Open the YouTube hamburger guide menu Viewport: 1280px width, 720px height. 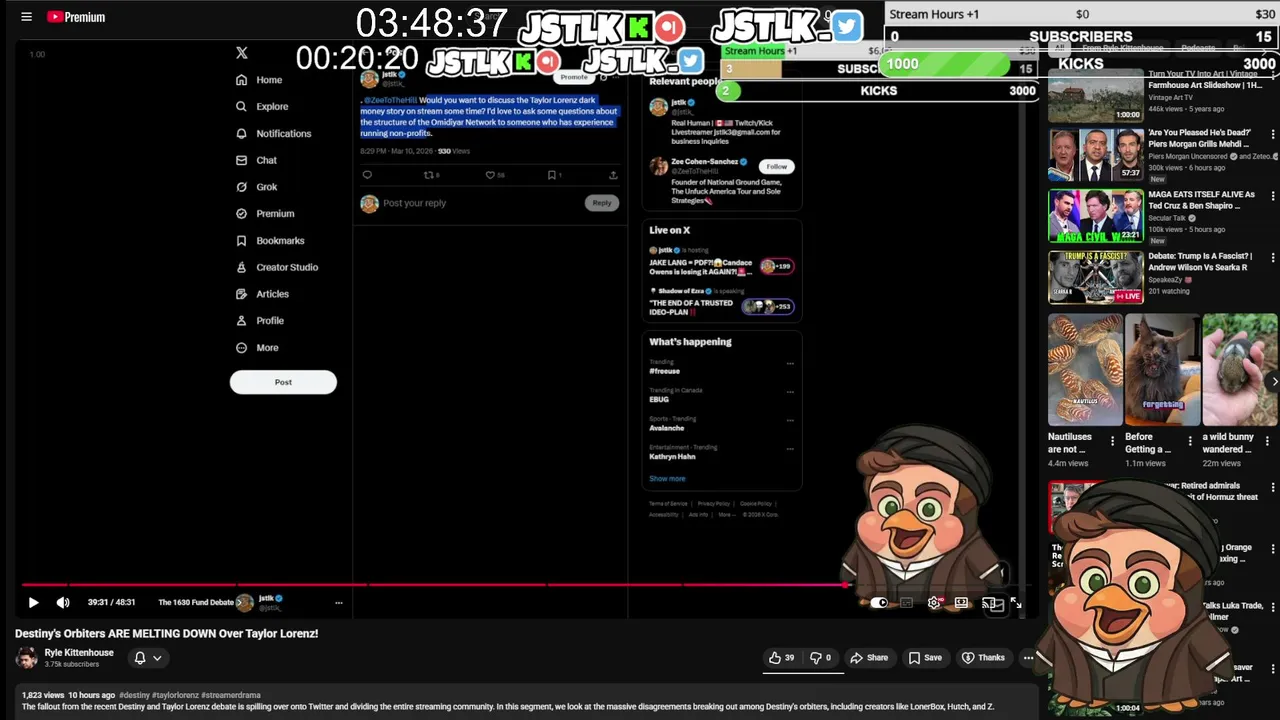click(x=26, y=17)
